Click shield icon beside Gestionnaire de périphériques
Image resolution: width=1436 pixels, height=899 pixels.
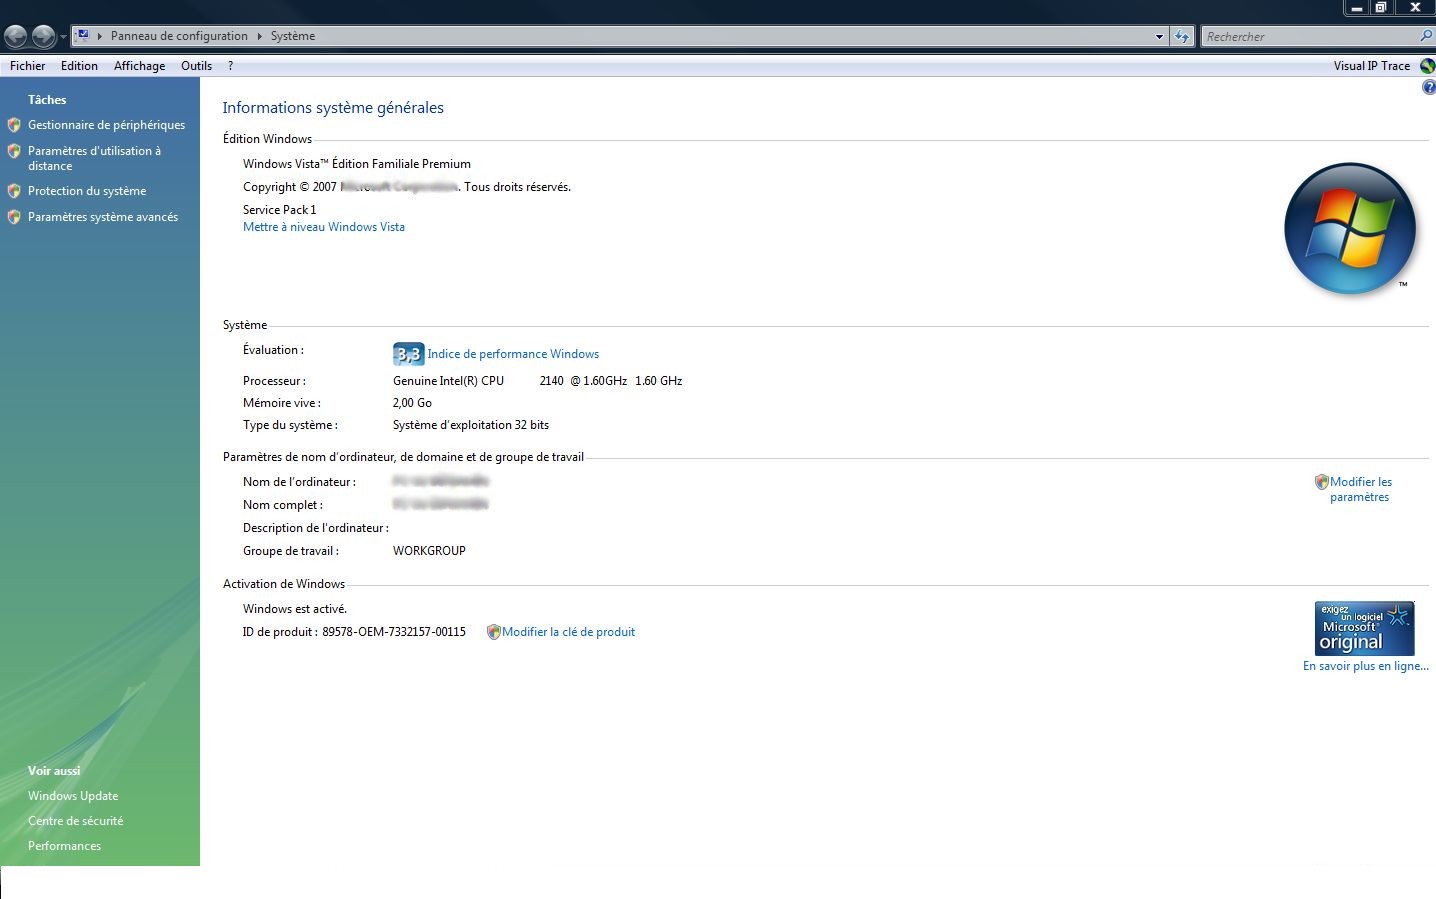(14, 125)
